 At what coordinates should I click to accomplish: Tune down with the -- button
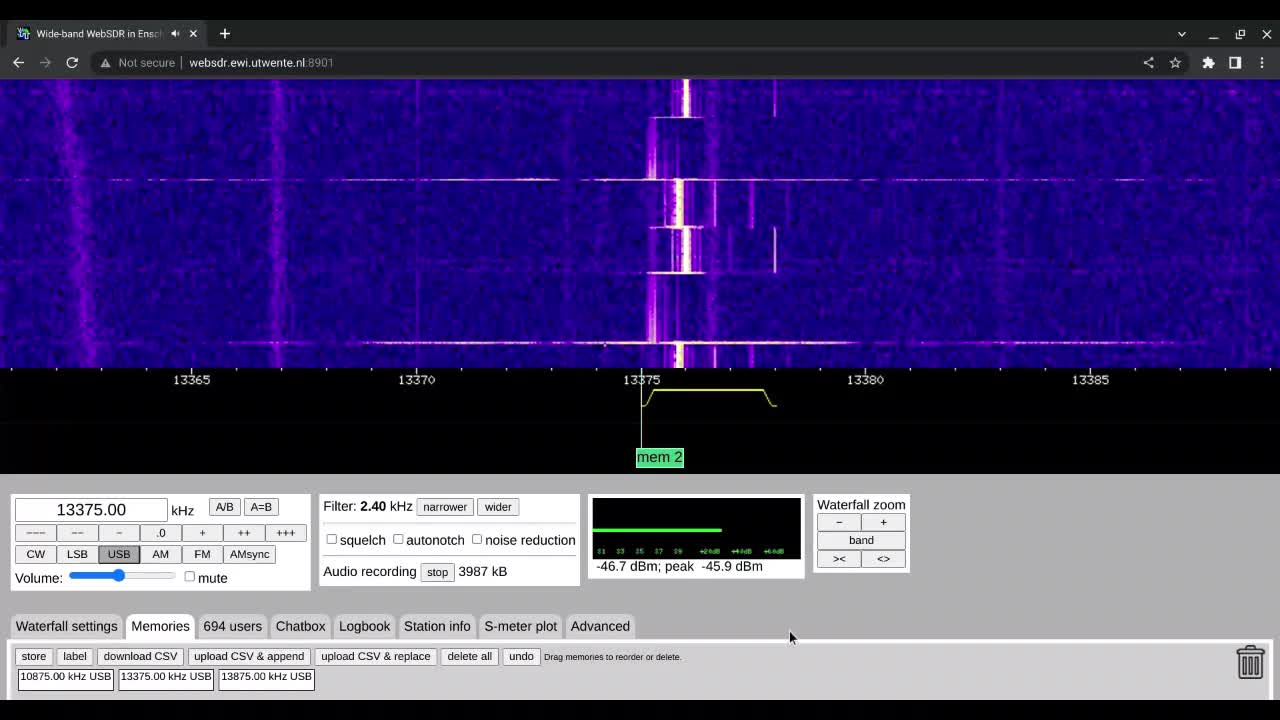[x=77, y=533]
